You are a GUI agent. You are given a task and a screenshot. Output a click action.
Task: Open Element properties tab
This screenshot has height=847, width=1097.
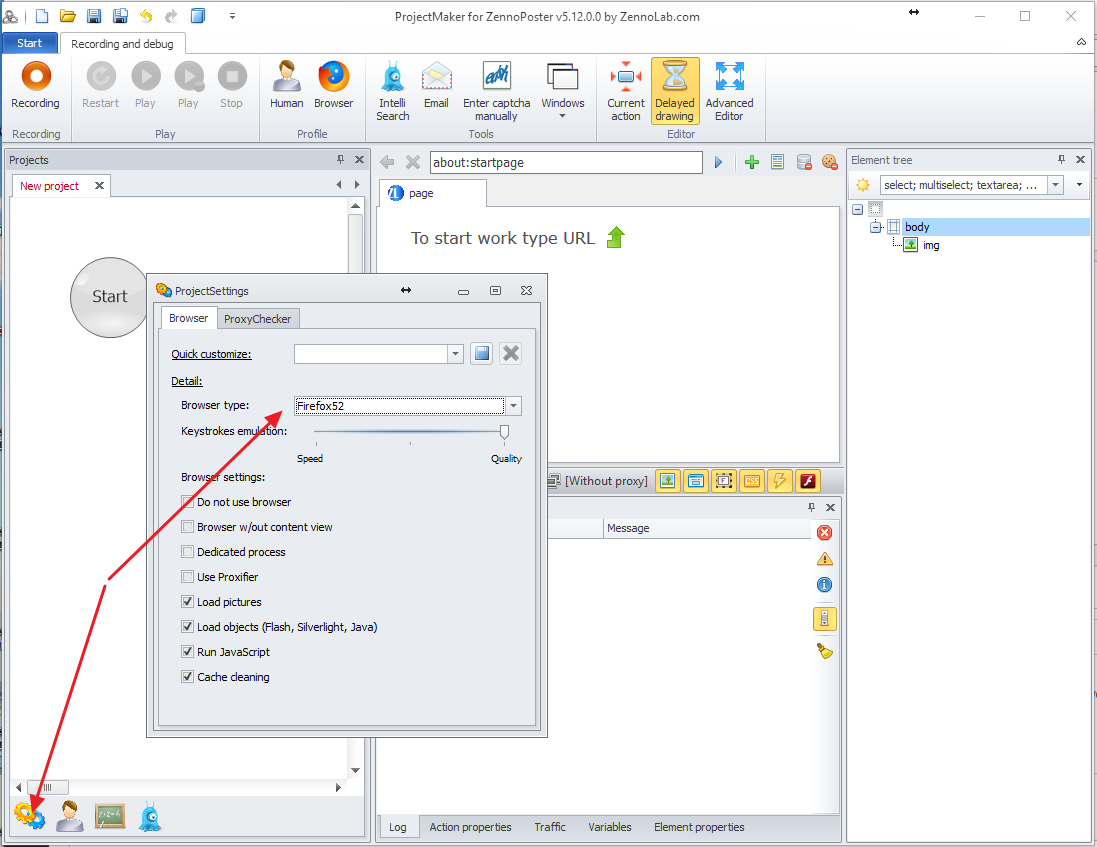(x=699, y=827)
